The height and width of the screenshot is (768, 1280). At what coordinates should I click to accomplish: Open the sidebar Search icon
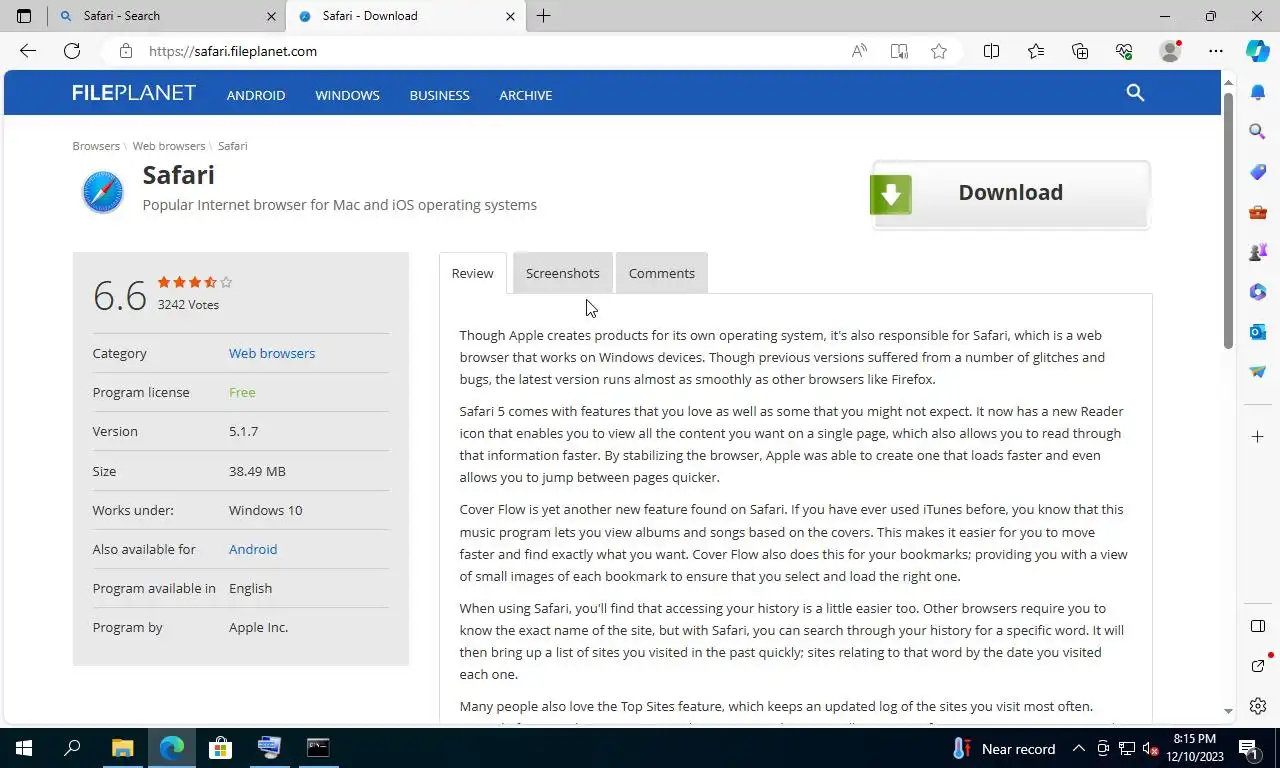pos(1258,131)
